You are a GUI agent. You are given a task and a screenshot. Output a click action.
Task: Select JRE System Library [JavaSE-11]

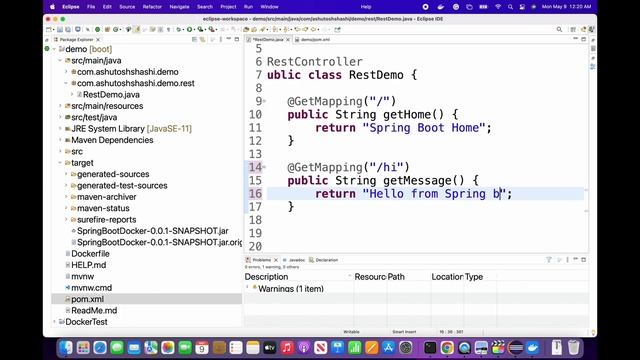click(131, 129)
